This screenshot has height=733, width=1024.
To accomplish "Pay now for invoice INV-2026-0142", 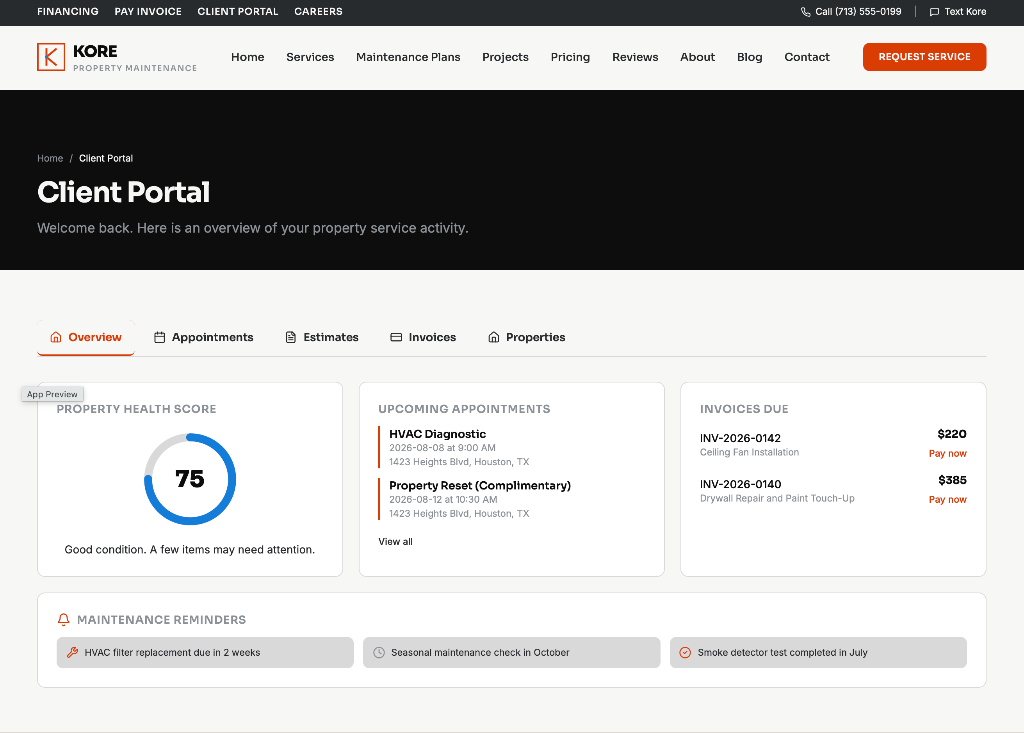I will click(x=948, y=453).
